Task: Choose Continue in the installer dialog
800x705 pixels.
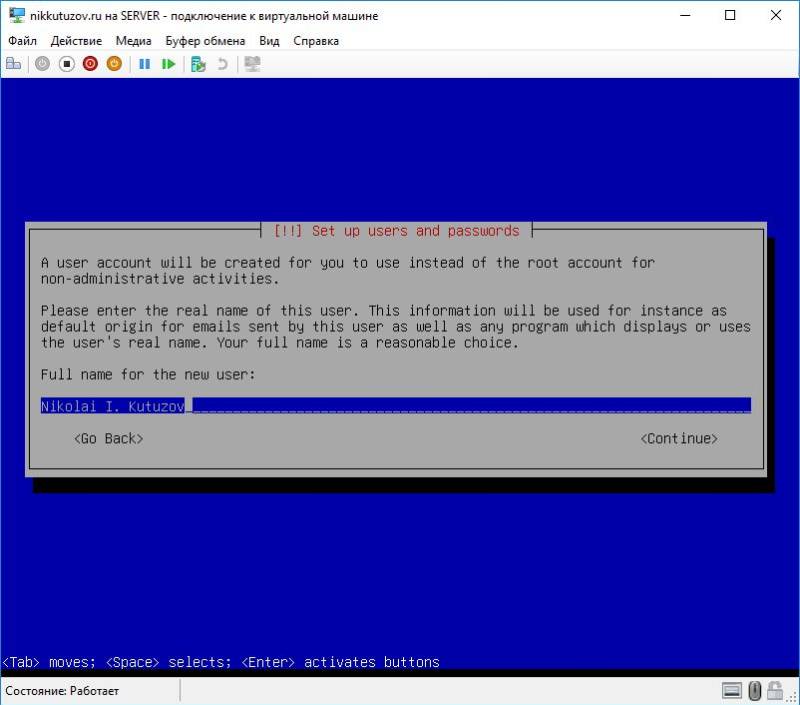Action: tap(680, 438)
